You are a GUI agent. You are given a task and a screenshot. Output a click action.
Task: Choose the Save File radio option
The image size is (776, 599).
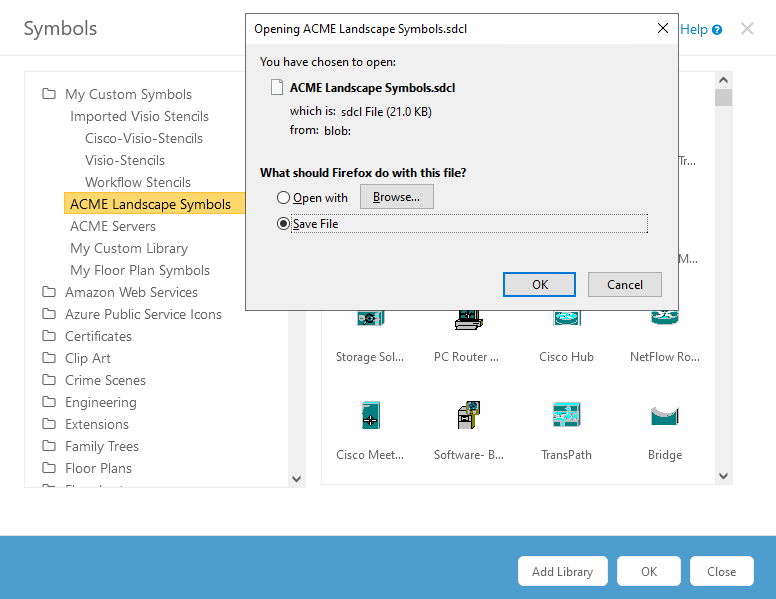(284, 224)
